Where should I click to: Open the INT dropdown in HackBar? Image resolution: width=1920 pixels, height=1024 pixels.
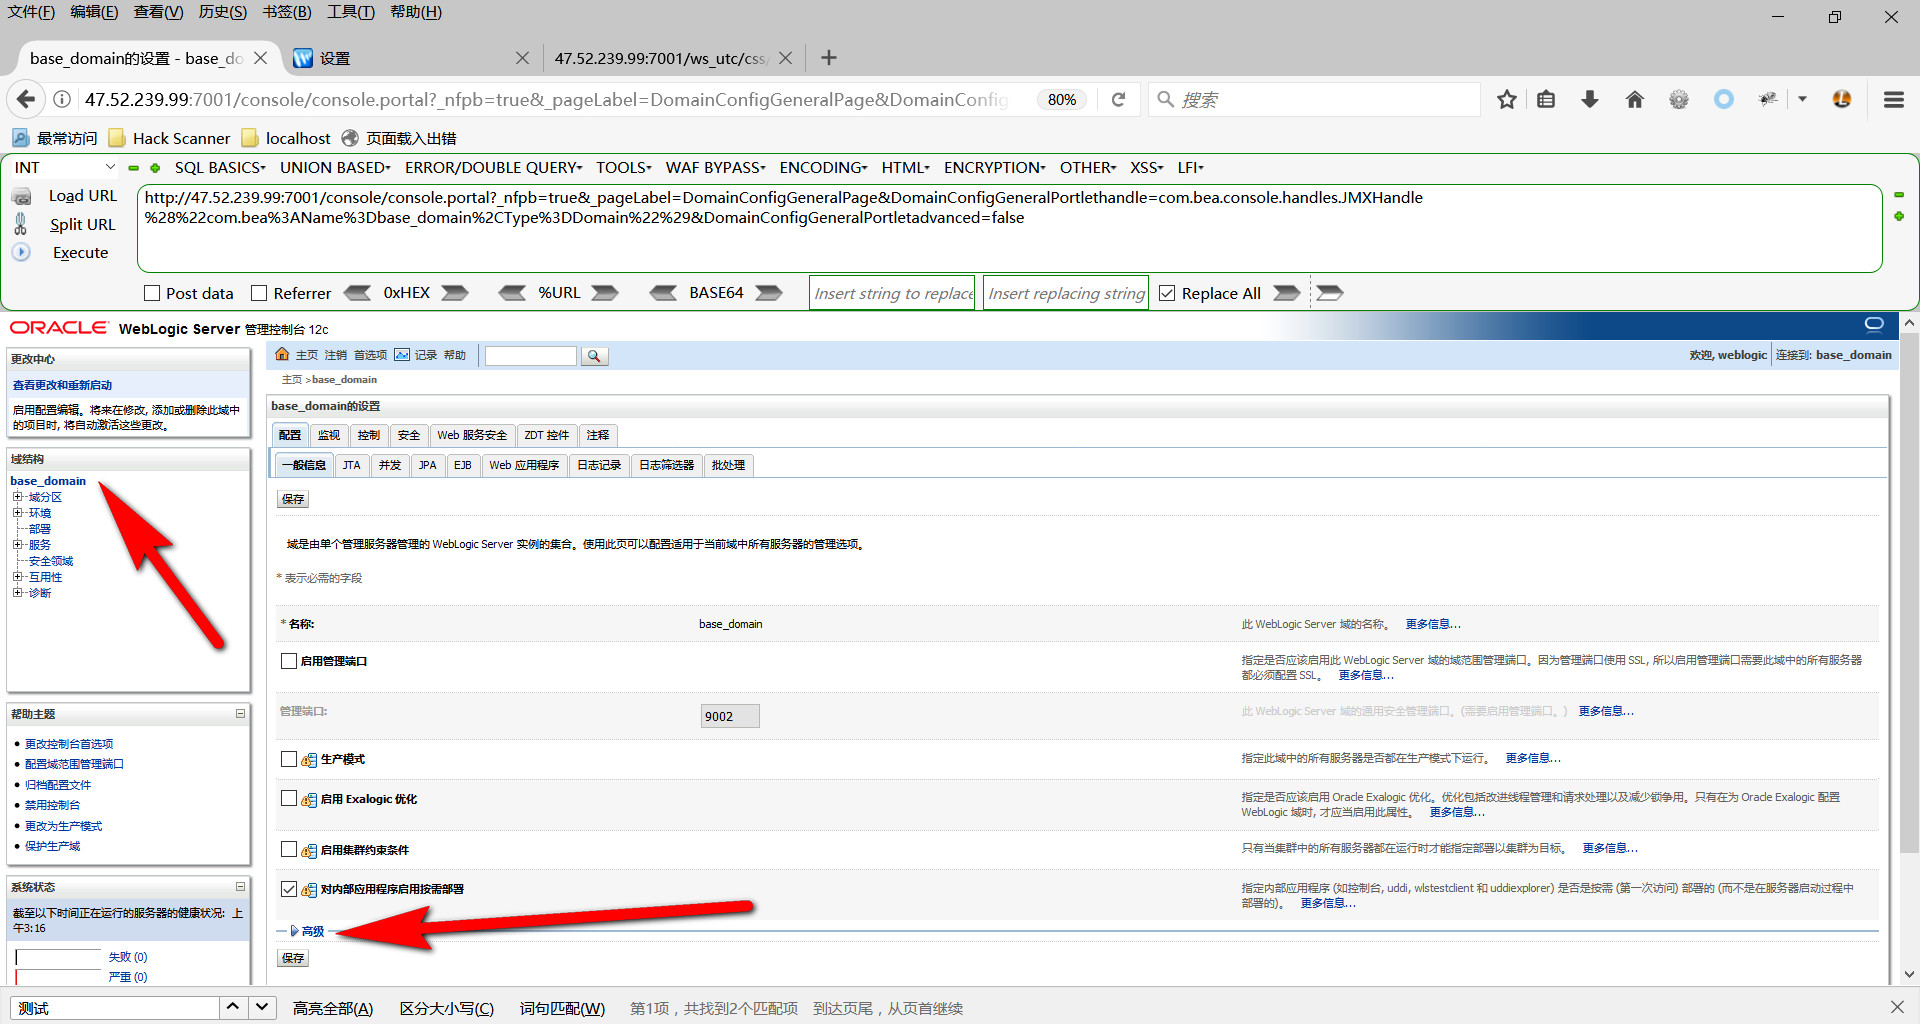pyautogui.click(x=65, y=168)
